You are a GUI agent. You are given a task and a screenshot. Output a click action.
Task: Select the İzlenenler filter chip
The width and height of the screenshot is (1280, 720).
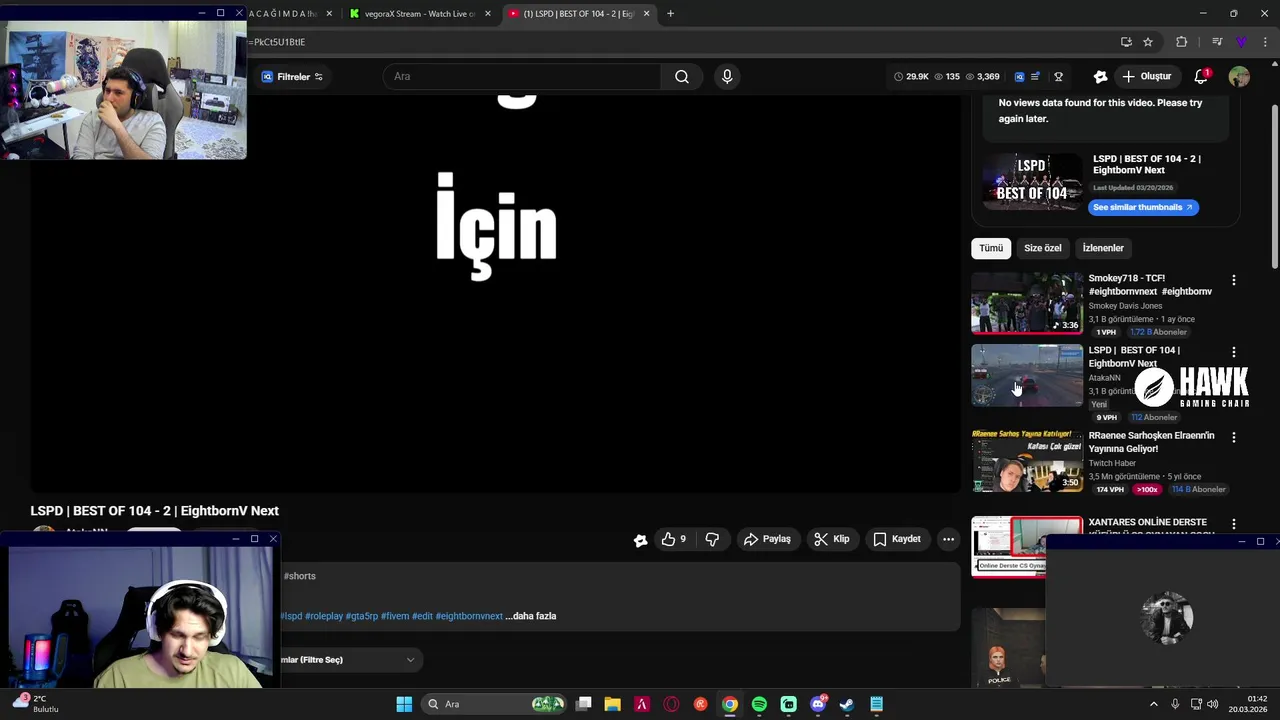[x=1103, y=248]
